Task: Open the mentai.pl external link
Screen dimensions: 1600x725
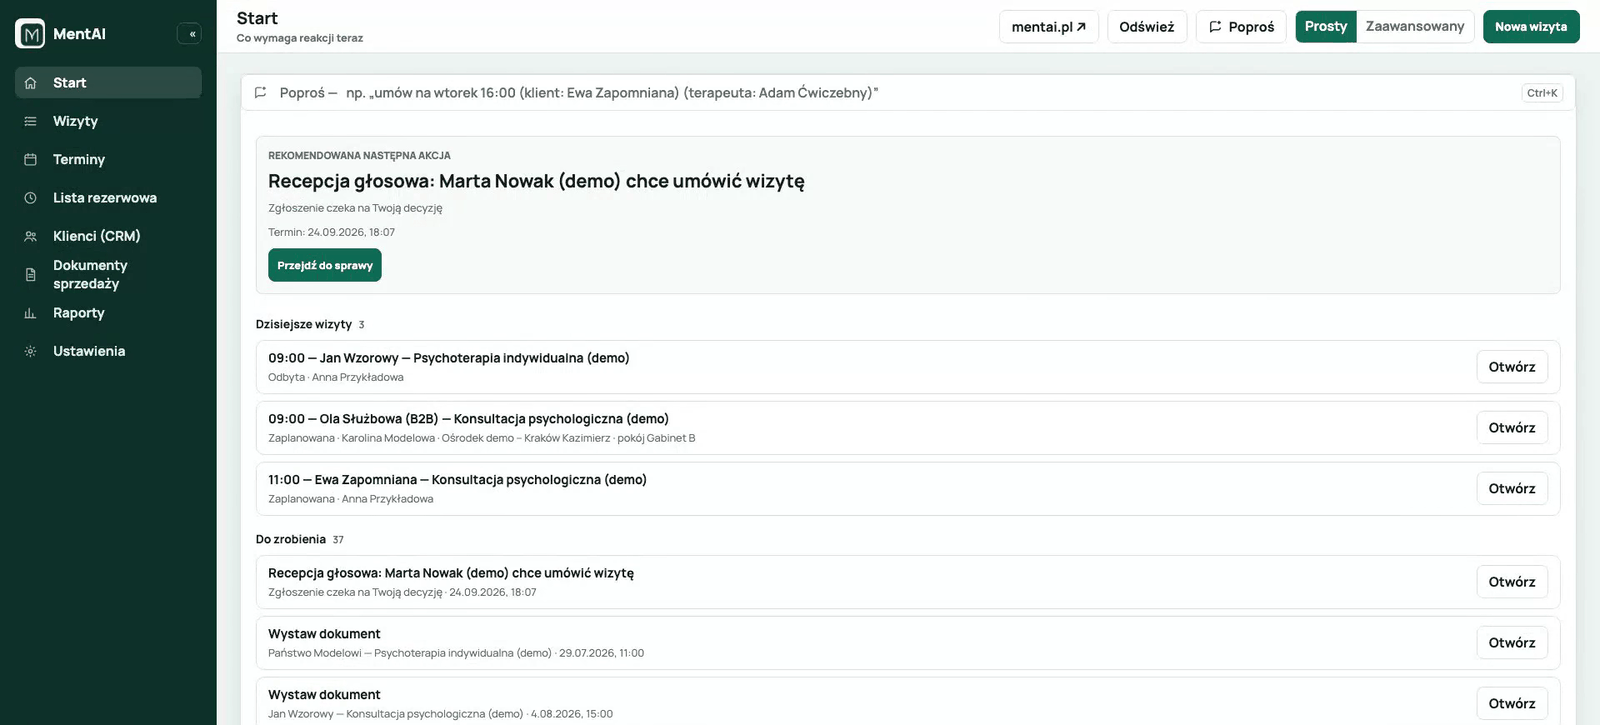Action: tap(1049, 27)
